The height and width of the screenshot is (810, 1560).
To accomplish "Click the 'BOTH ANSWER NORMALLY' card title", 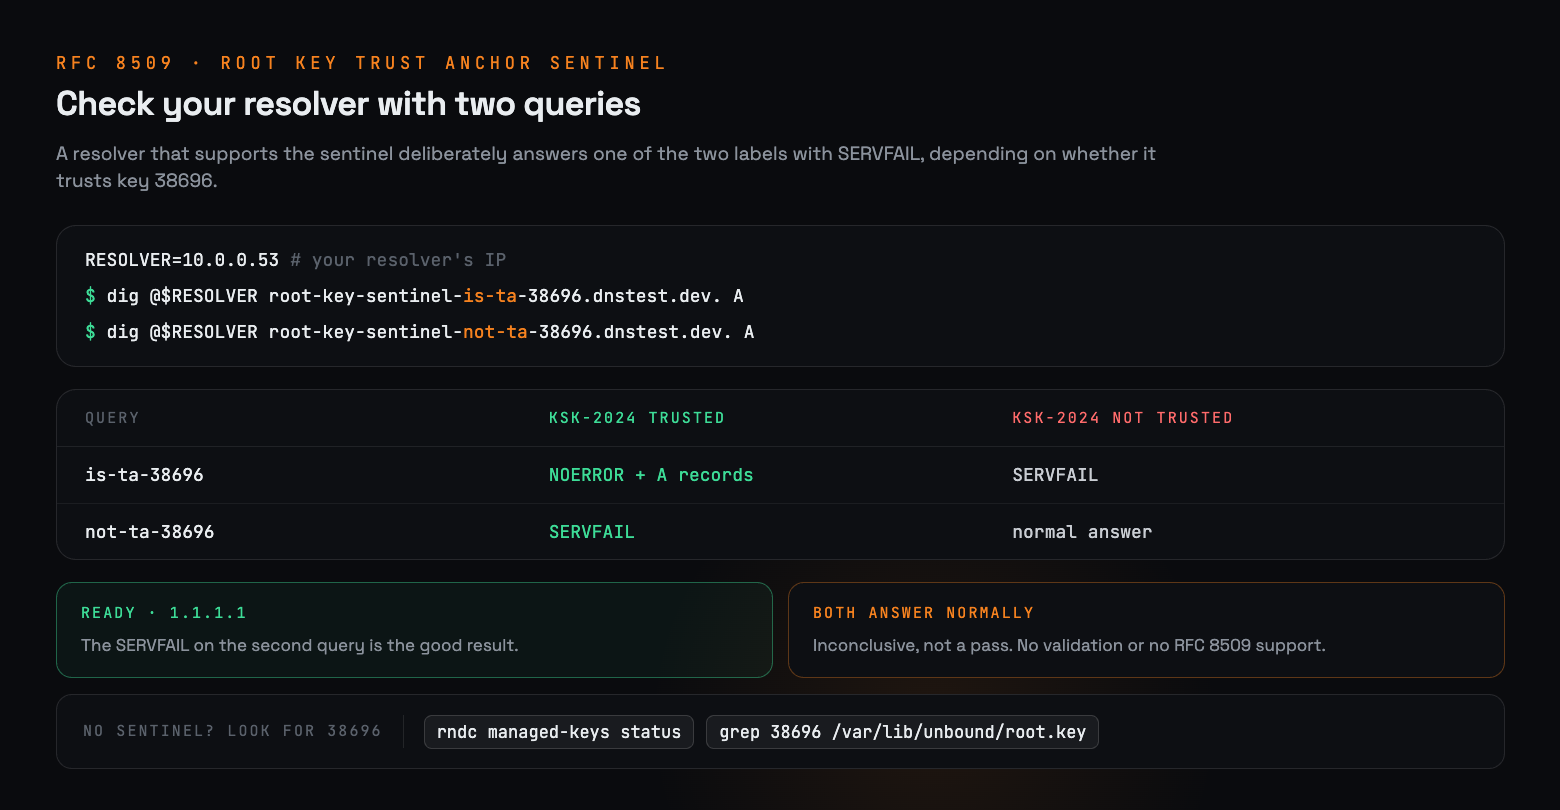I will [924, 613].
